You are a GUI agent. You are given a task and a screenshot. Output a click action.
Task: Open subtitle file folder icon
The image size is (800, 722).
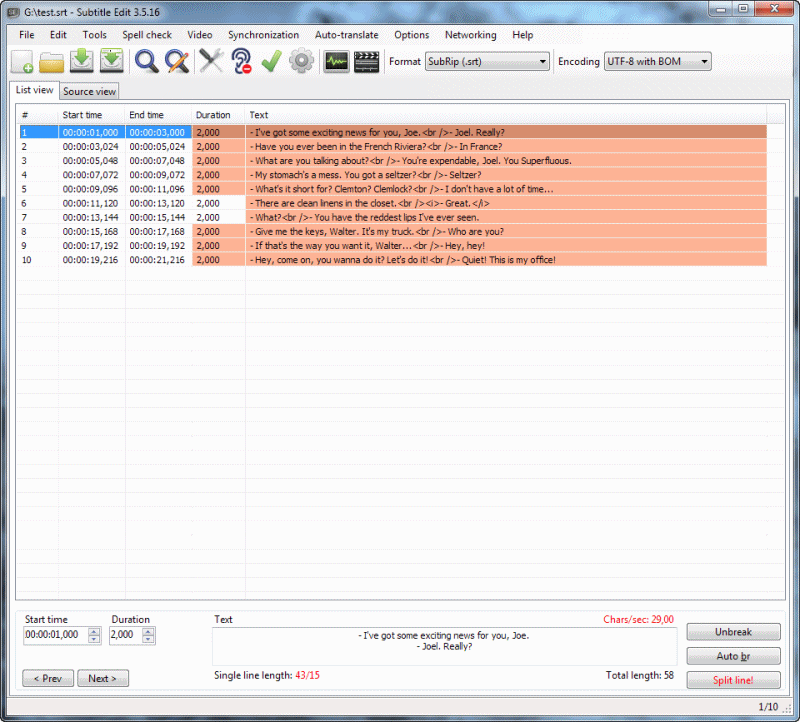(52, 62)
